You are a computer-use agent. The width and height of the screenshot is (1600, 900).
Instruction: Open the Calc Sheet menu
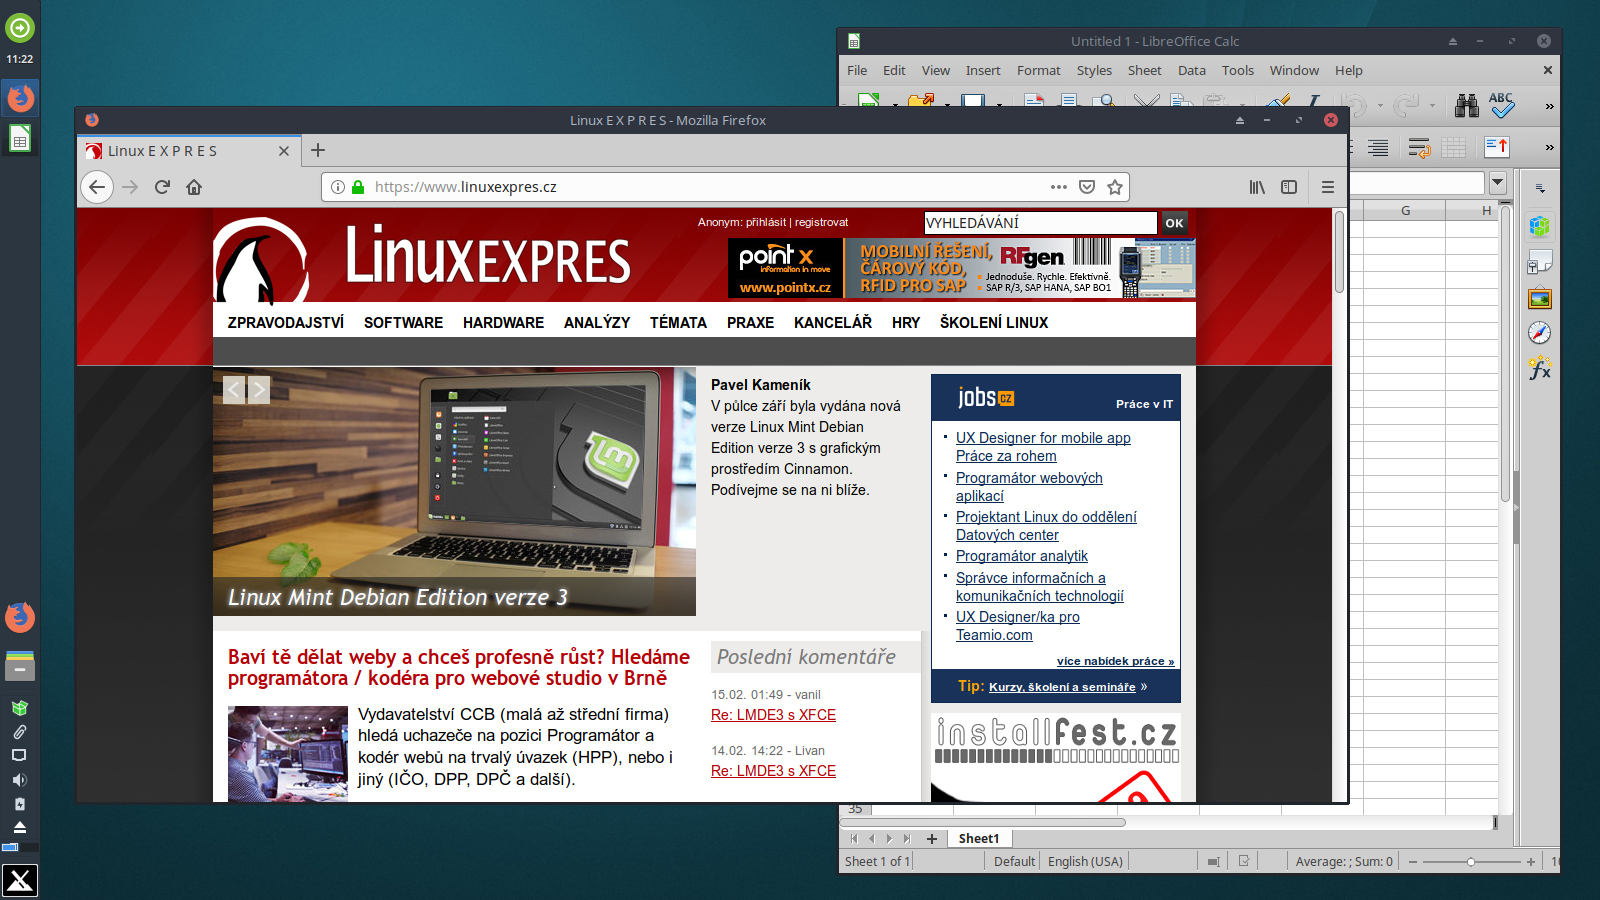[1144, 70]
